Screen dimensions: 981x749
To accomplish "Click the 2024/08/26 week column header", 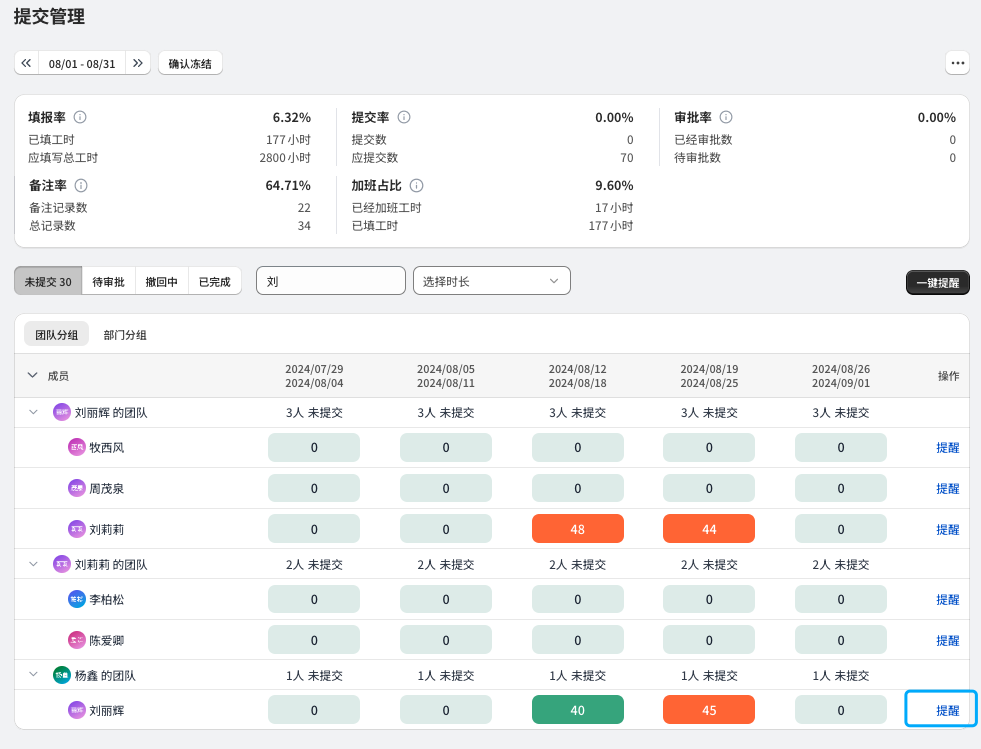I will [841, 376].
